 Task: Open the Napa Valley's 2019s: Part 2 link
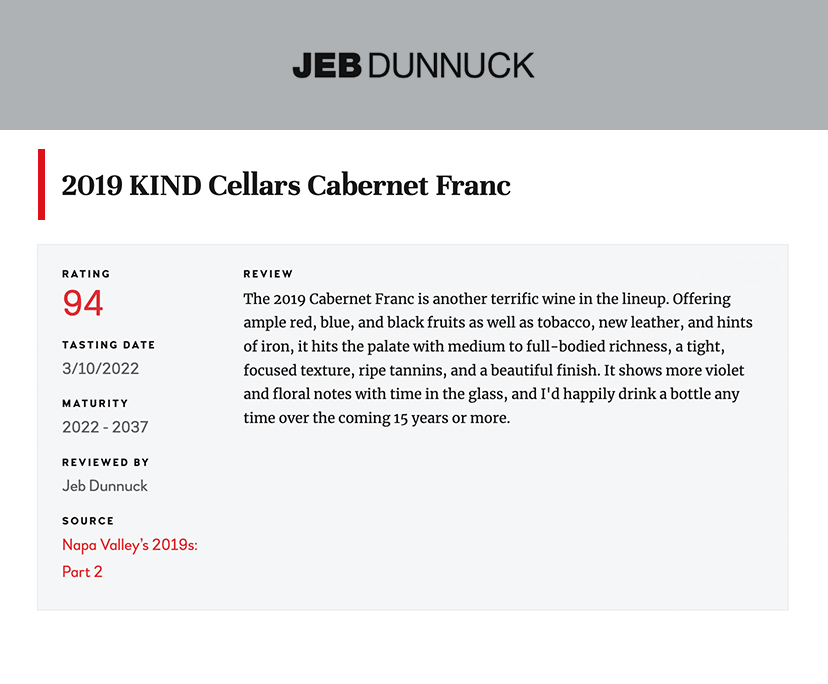point(130,558)
